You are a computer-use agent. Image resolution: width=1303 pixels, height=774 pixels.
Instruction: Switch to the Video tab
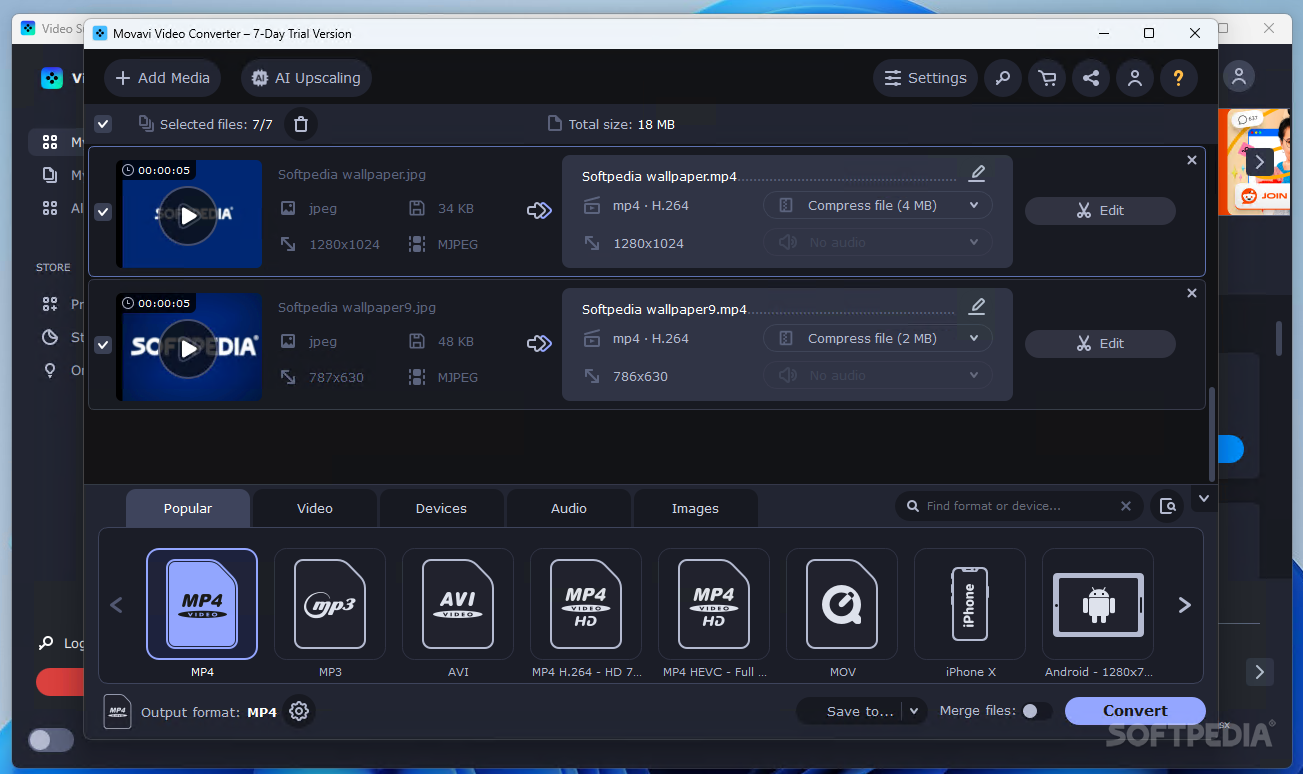pos(315,508)
